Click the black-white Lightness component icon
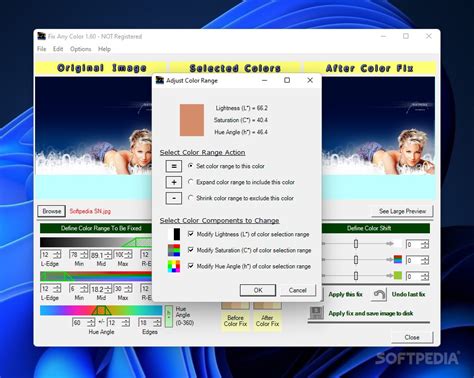474x378 pixels. tap(174, 234)
